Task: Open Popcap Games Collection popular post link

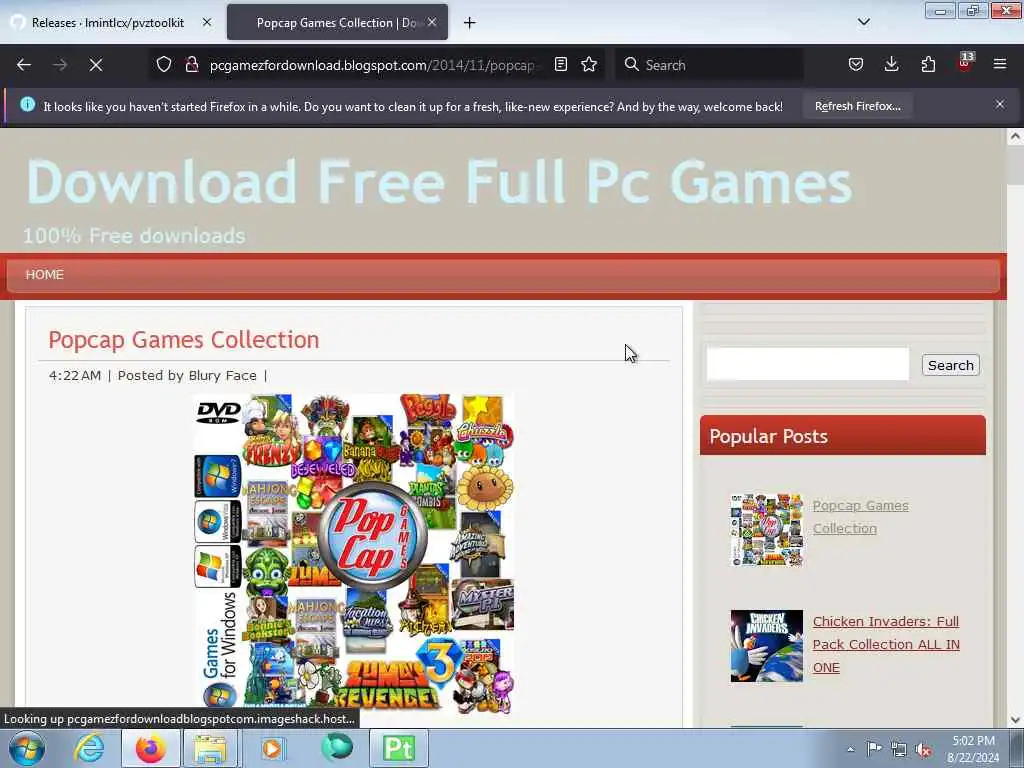Action: [860, 517]
